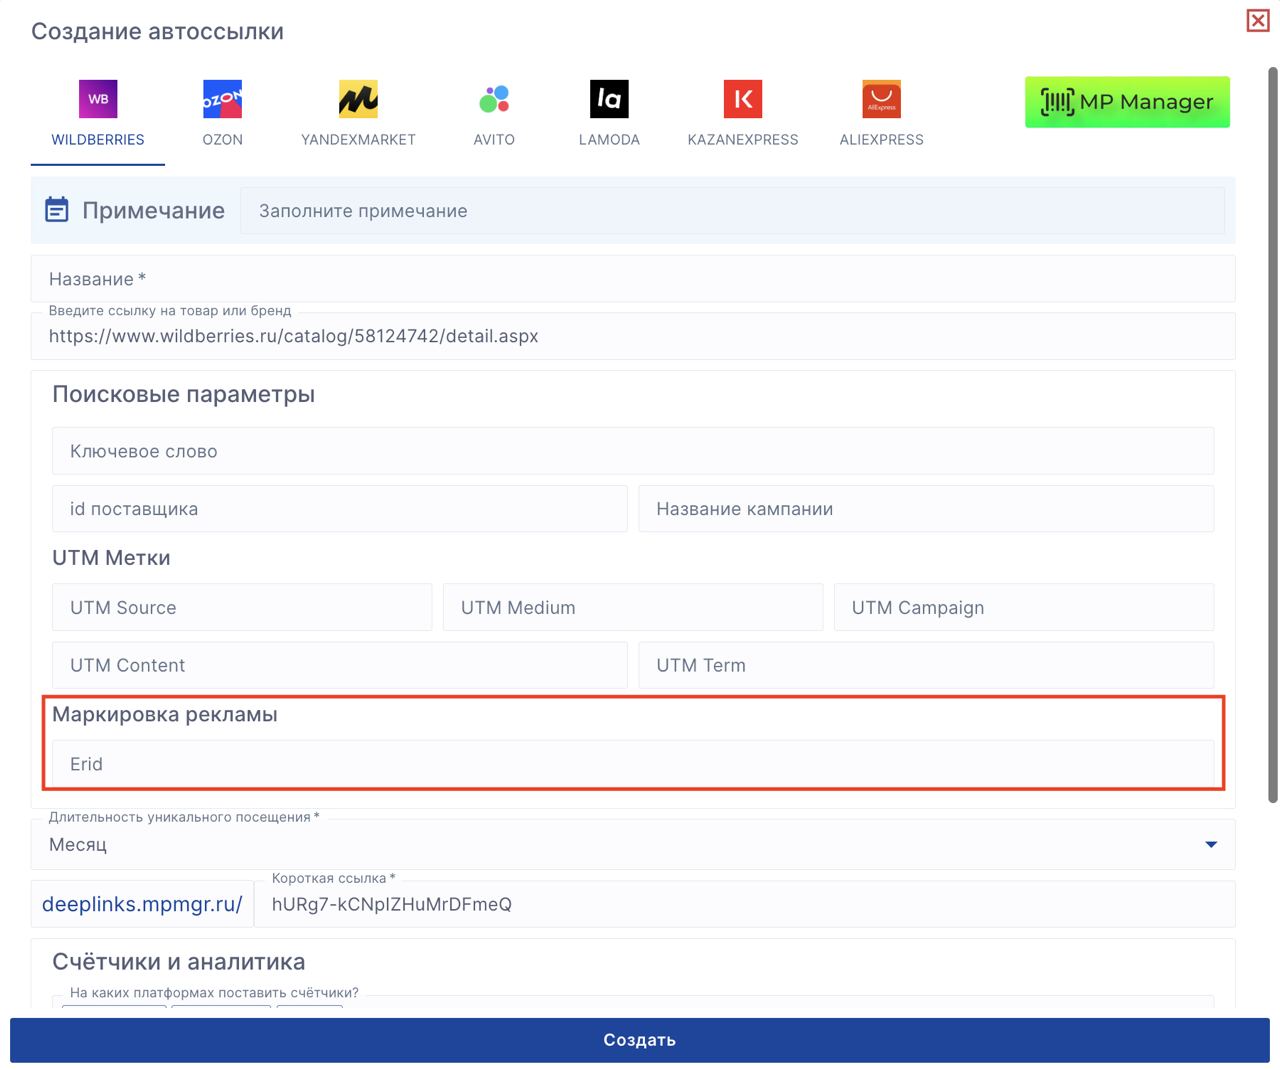1280x1070 pixels.
Task: Switch to the WILDBERRIES tab label
Action: (x=98, y=140)
